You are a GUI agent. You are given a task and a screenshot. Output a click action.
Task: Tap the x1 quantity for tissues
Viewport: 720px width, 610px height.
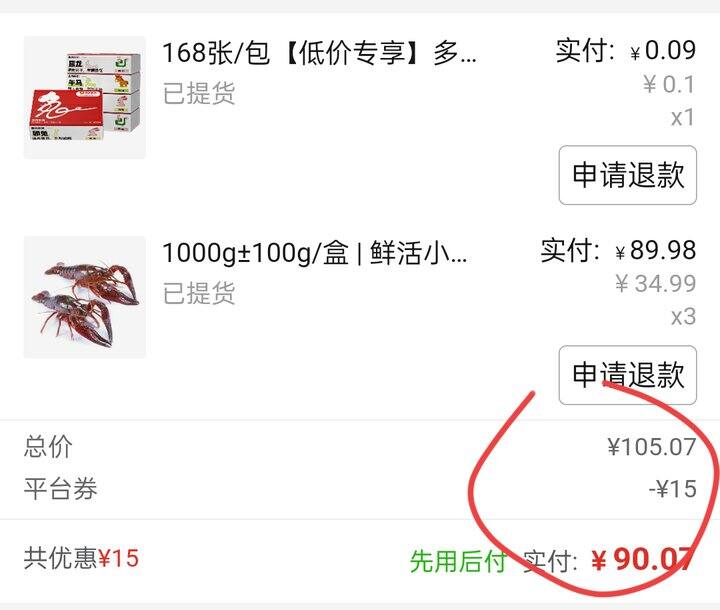point(683,118)
